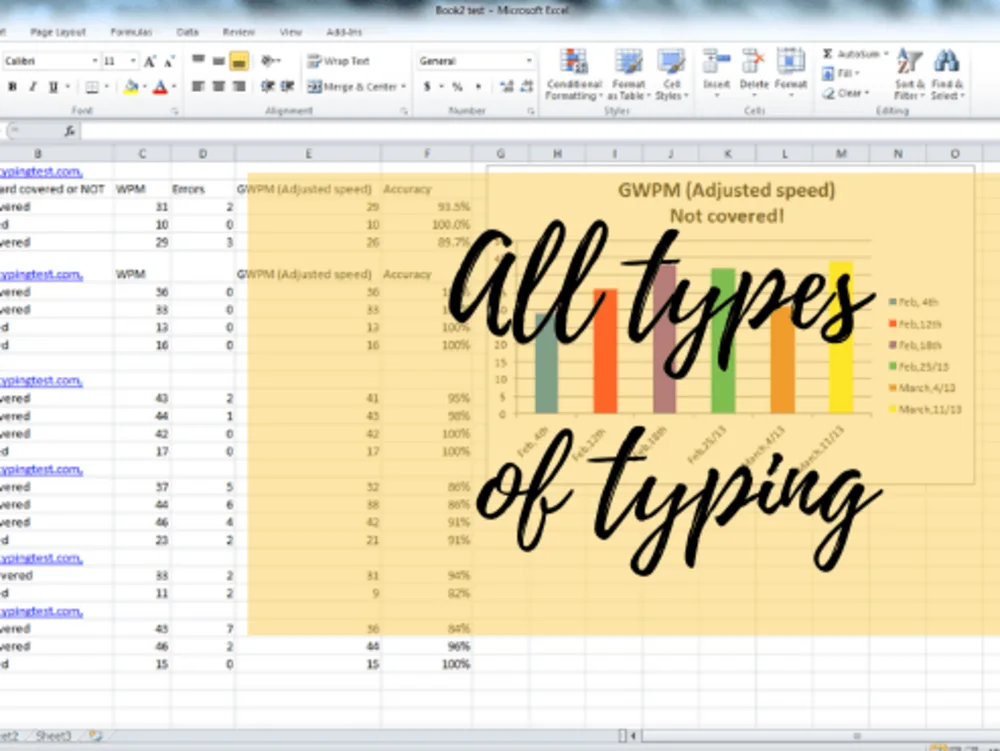The image size is (1000, 751).
Task: Apply the Fill Color bucket
Action: point(131,87)
